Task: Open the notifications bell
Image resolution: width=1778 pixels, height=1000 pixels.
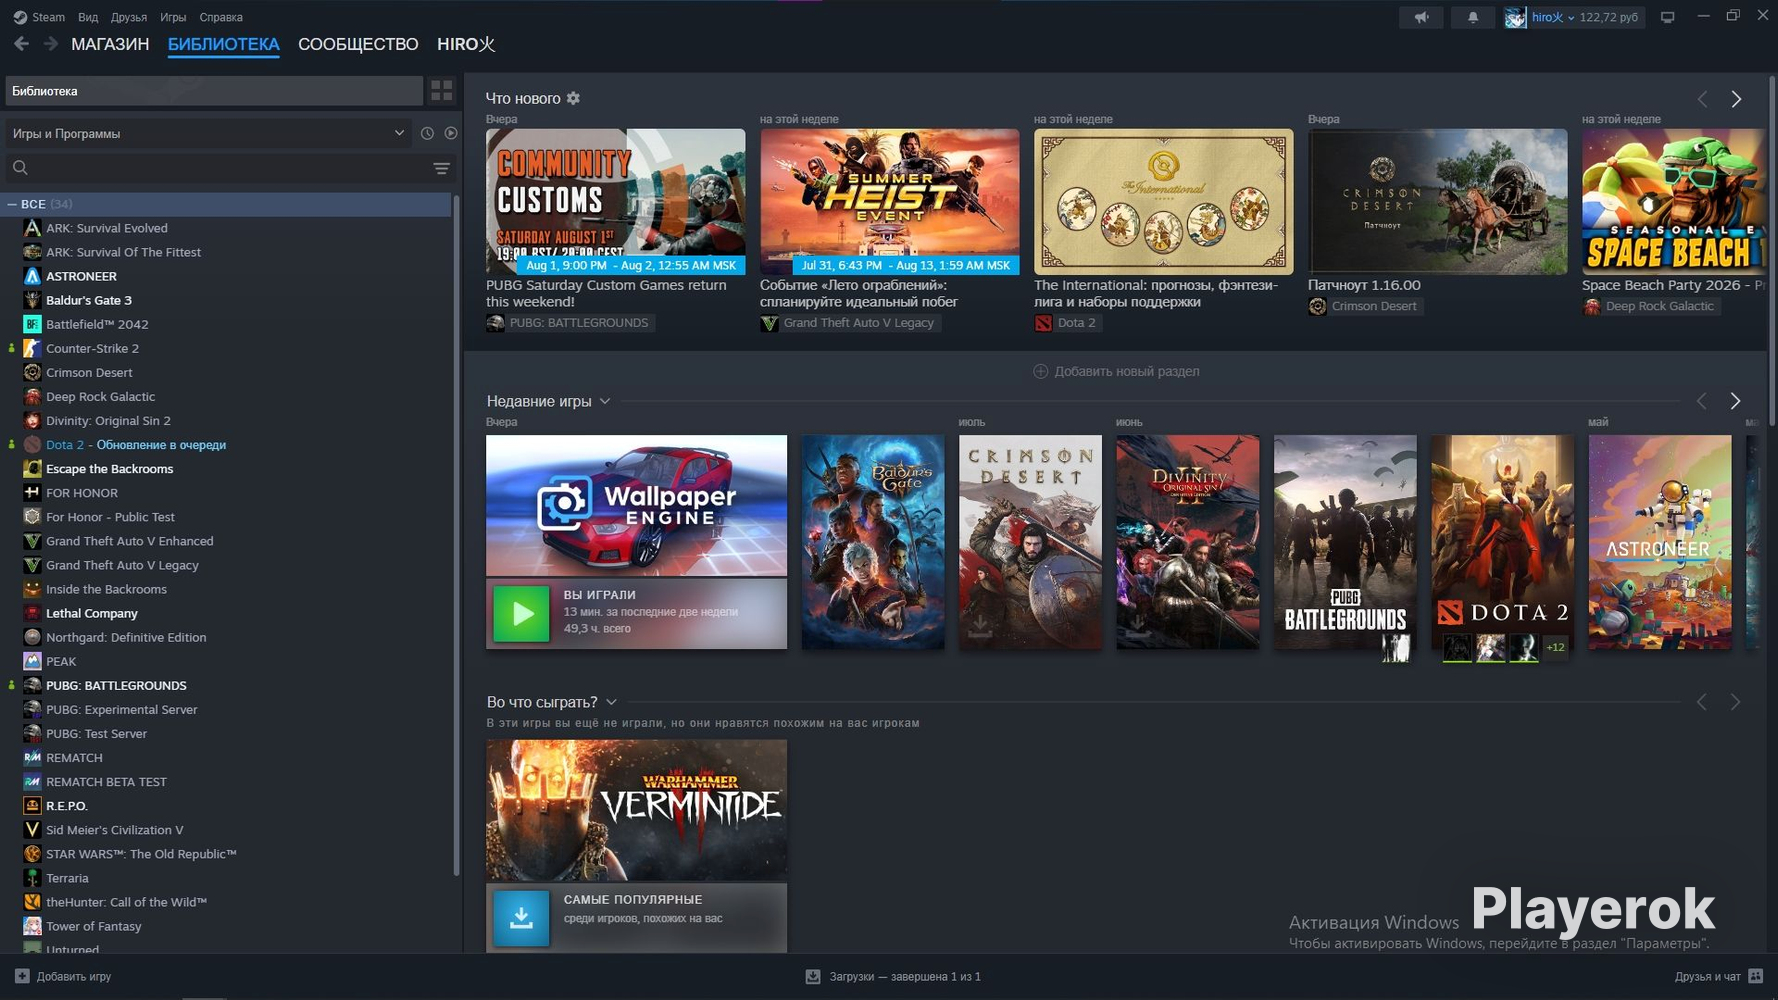Action: pyautogui.click(x=1473, y=17)
